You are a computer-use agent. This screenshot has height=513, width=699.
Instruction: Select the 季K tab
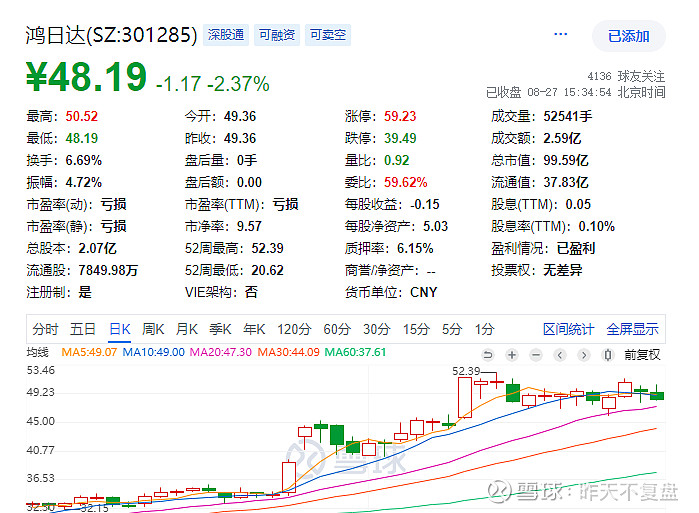220,329
